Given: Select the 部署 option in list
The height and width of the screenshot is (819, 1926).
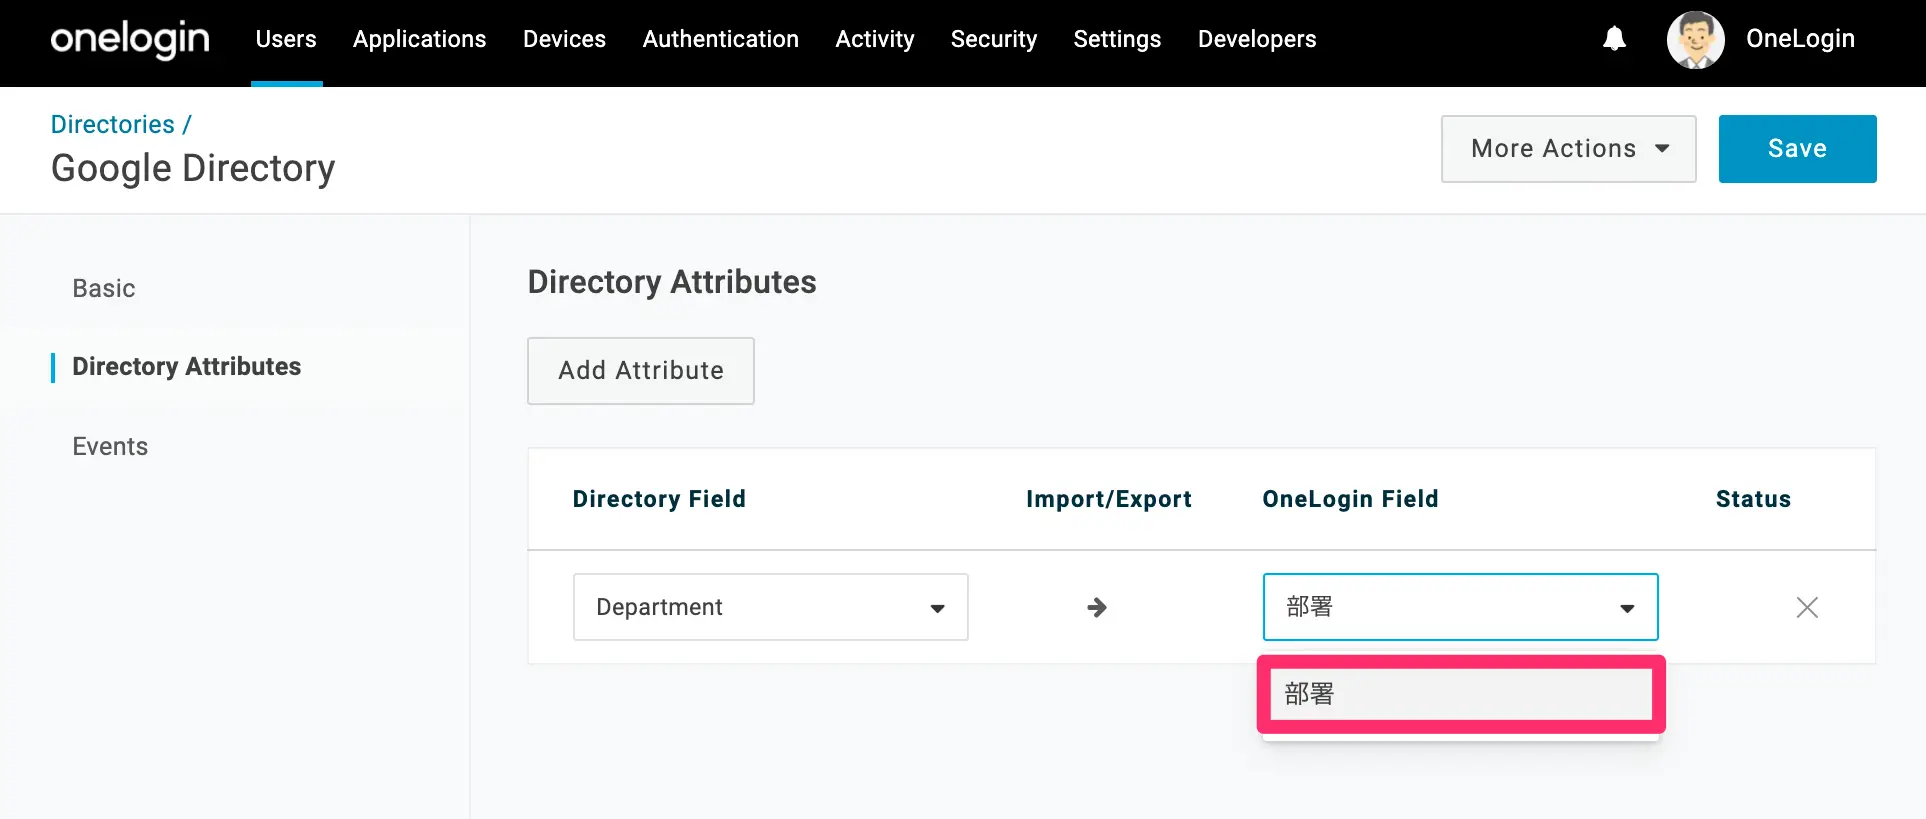Looking at the screenshot, I should 1460,694.
